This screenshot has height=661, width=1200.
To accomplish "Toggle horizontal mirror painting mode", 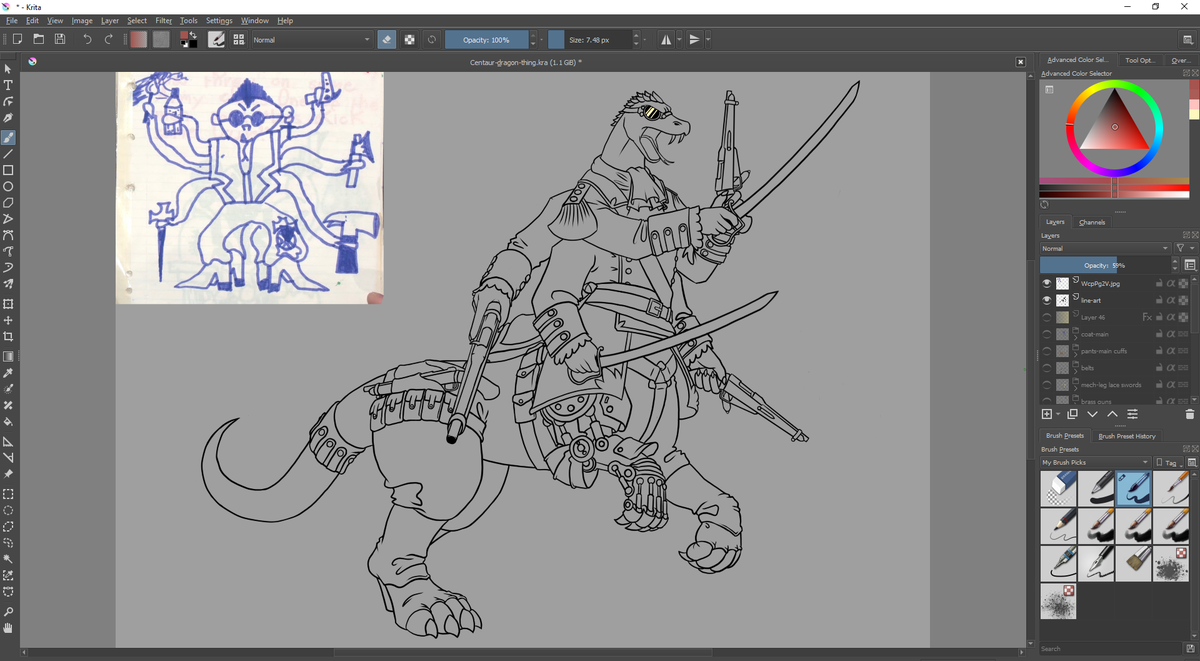I will pos(666,39).
